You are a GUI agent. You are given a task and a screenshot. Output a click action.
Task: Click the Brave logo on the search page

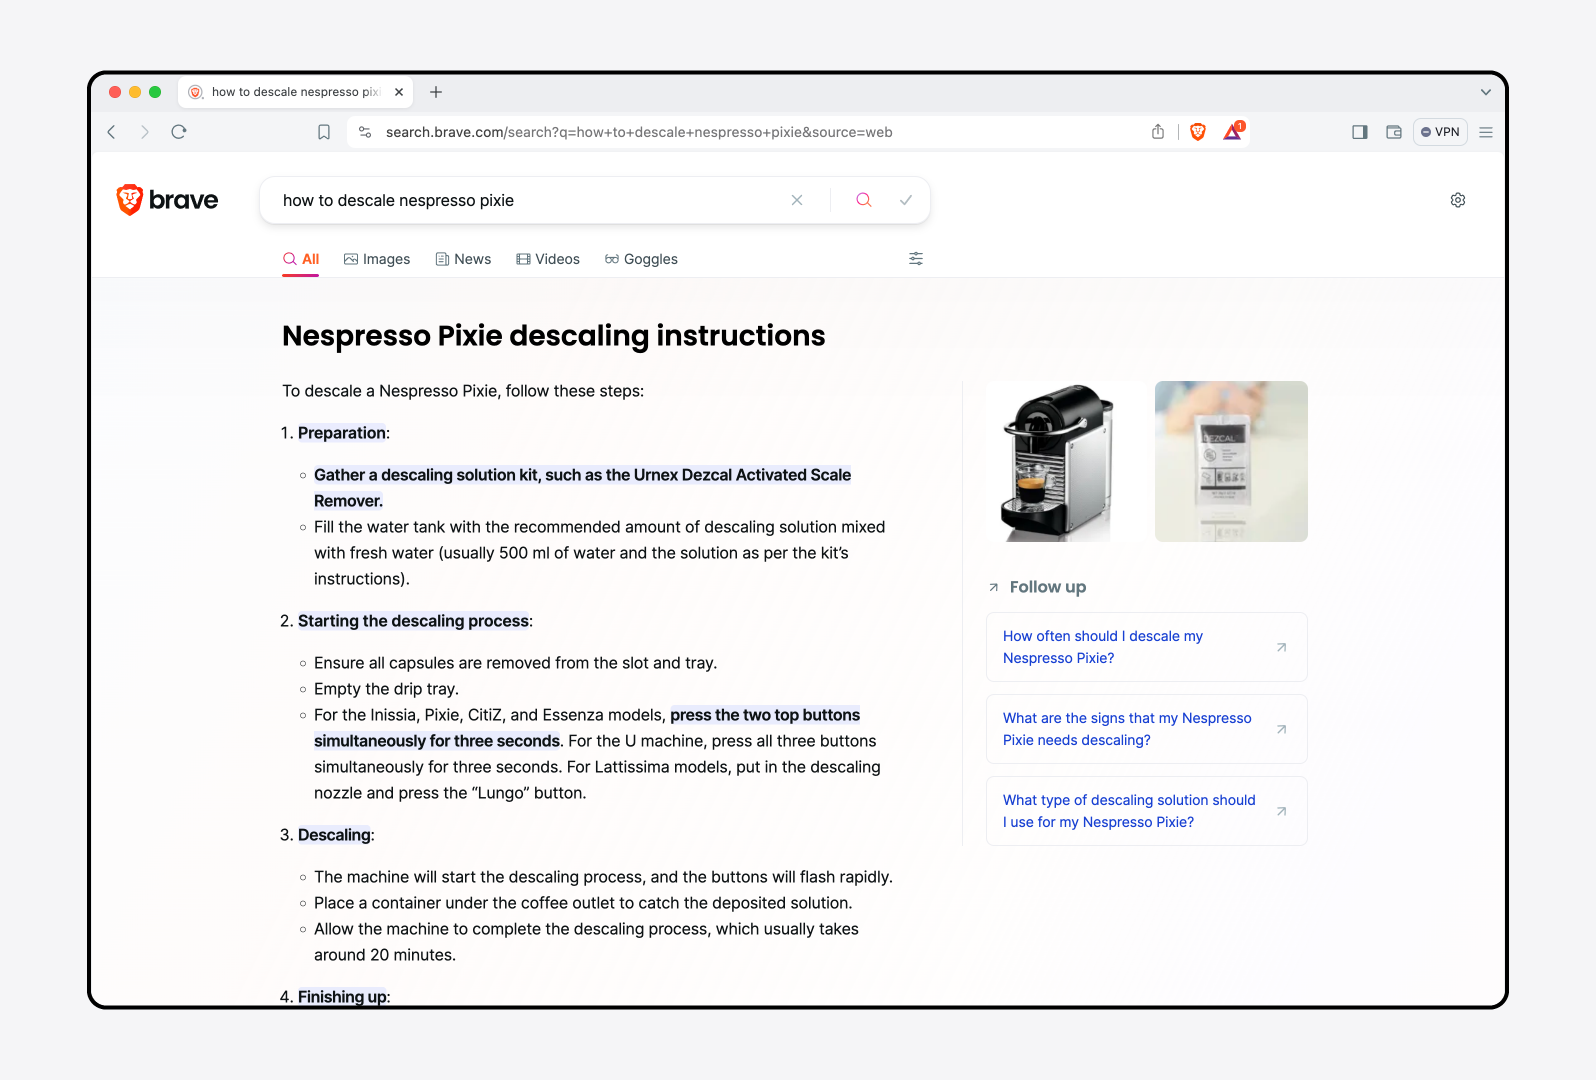click(x=167, y=200)
